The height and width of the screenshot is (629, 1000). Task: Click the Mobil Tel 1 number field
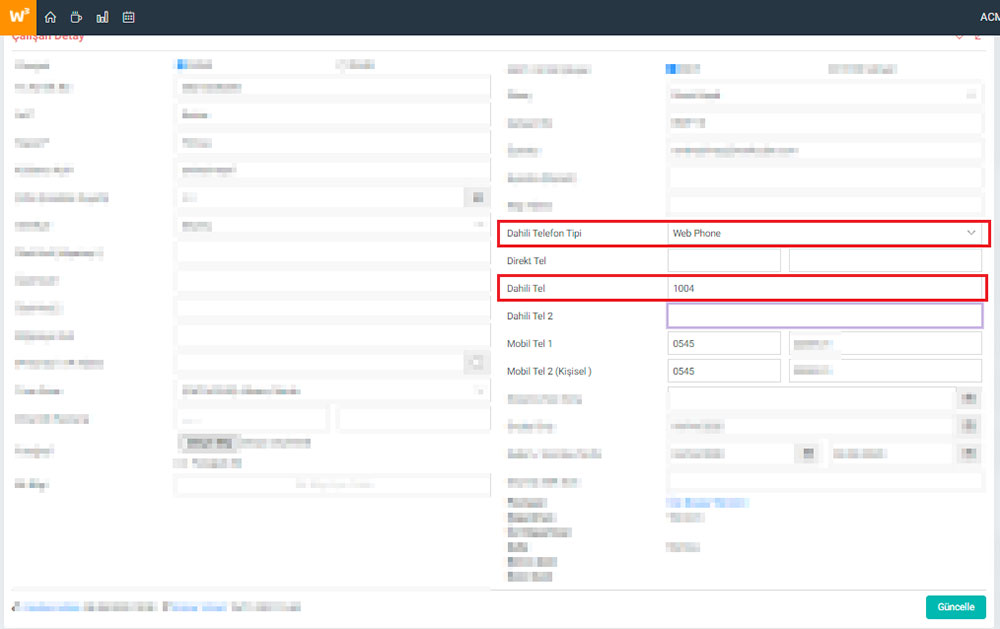tap(884, 343)
